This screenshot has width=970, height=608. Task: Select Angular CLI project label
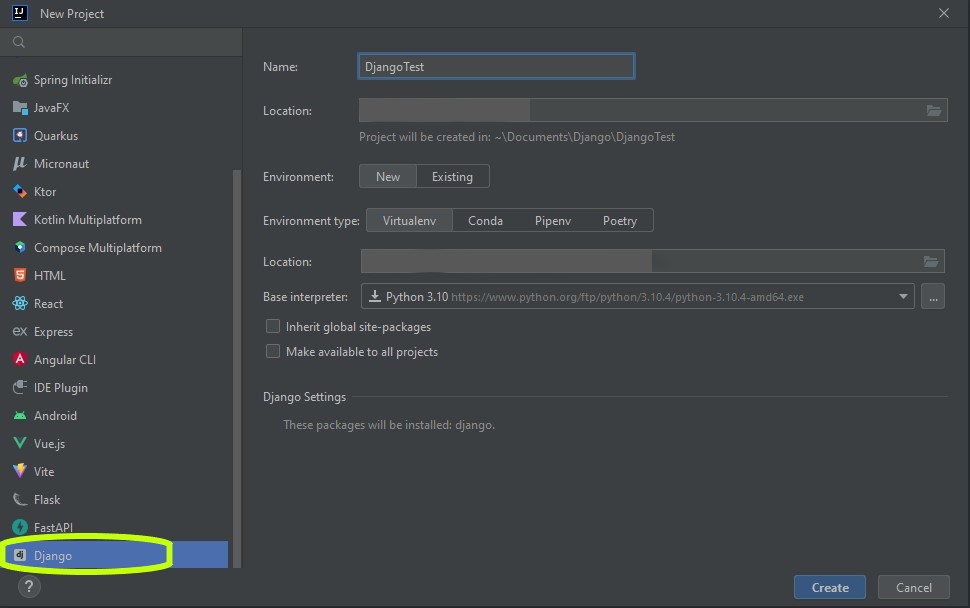click(65, 359)
